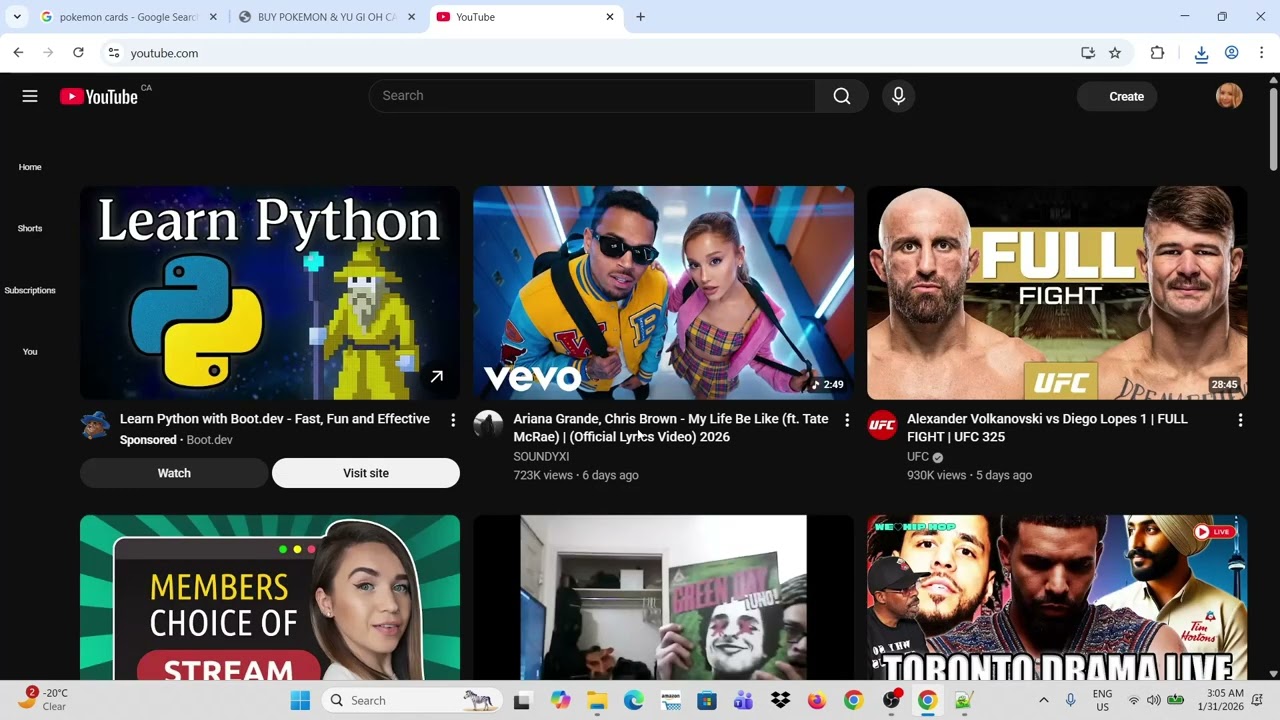Play the Ariana Grande Vevo thumbnail
This screenshot has width=1280, height=720.
663,293
